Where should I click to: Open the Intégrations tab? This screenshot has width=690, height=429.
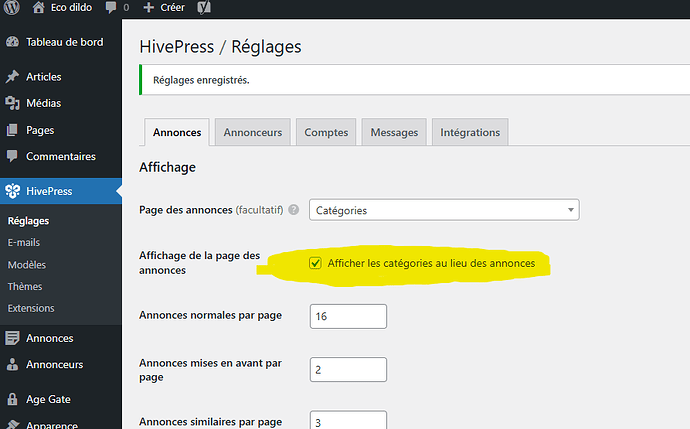coord(470,132)
